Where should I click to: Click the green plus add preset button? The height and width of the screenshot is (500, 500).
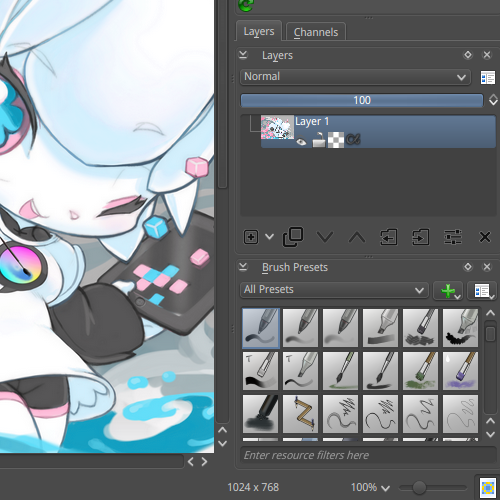point(448,291)
